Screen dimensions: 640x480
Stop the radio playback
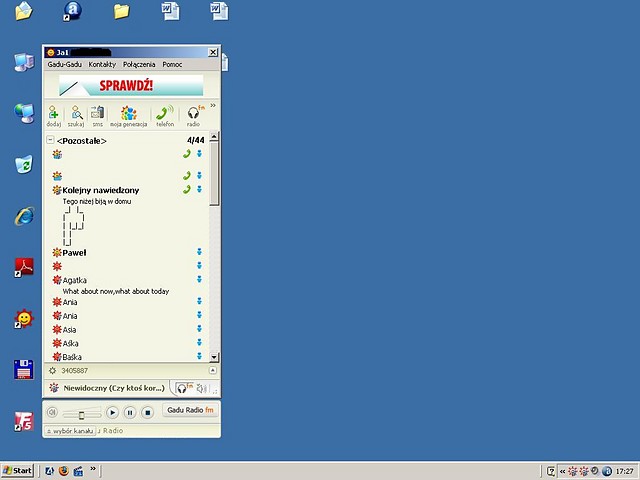pos(148,413)
